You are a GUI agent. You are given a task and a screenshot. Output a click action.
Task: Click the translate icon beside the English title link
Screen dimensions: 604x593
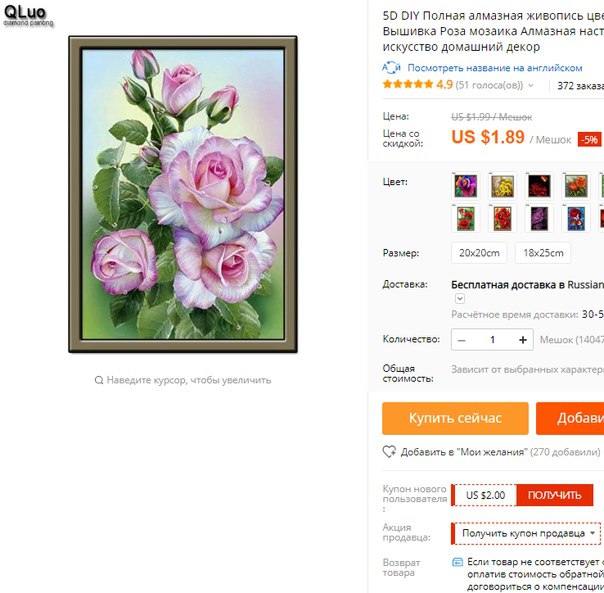click(x=391, y=67)
